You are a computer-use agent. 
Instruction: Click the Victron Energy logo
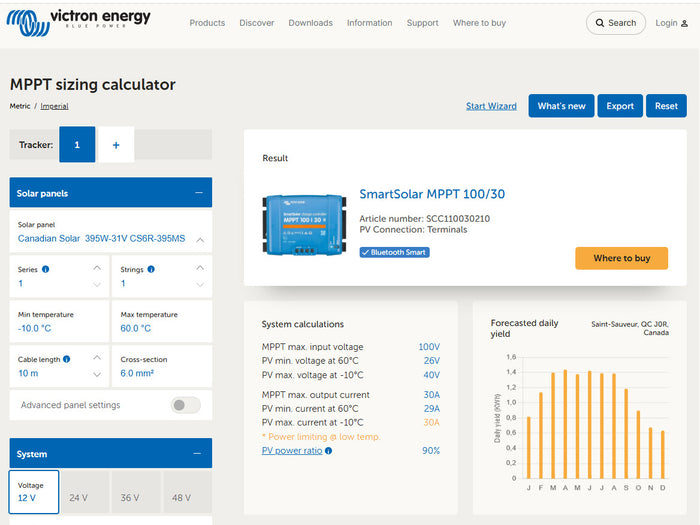click(78, 20)
